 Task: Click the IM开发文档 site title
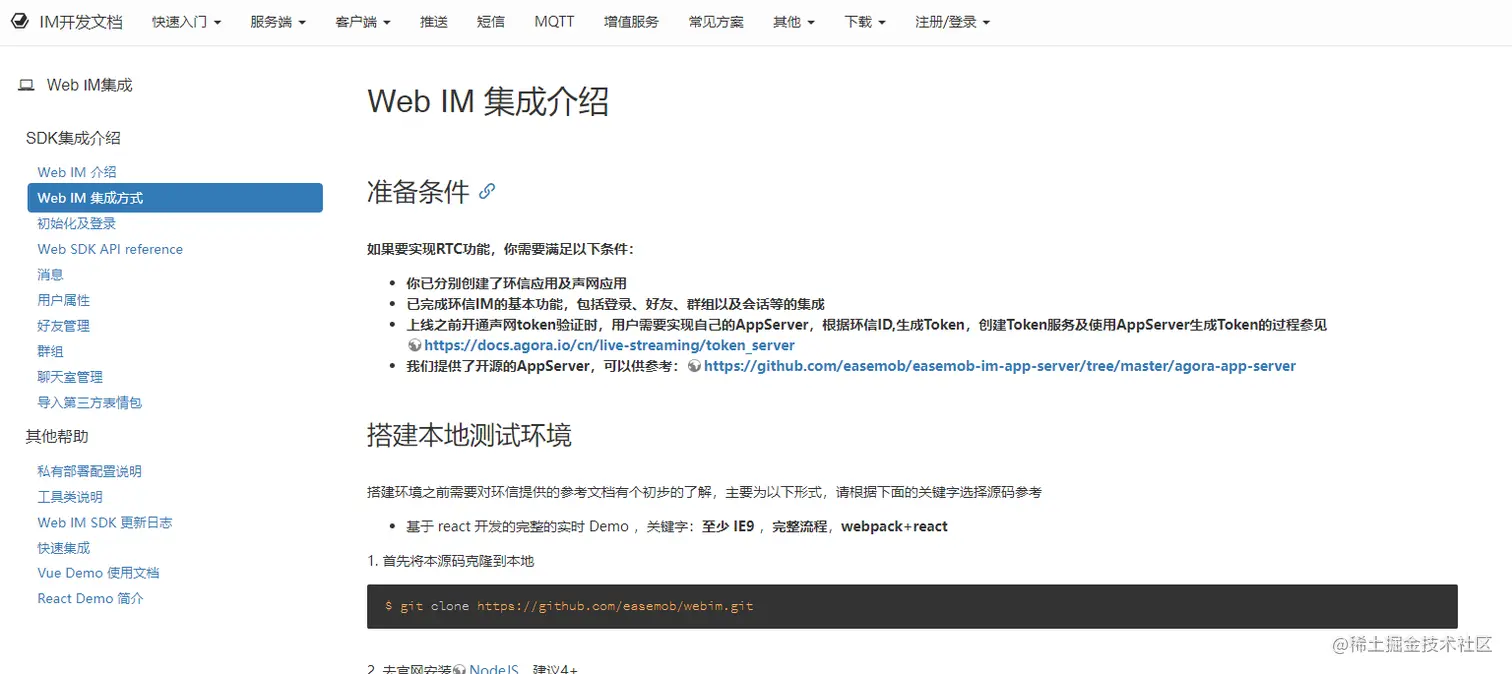81,22
